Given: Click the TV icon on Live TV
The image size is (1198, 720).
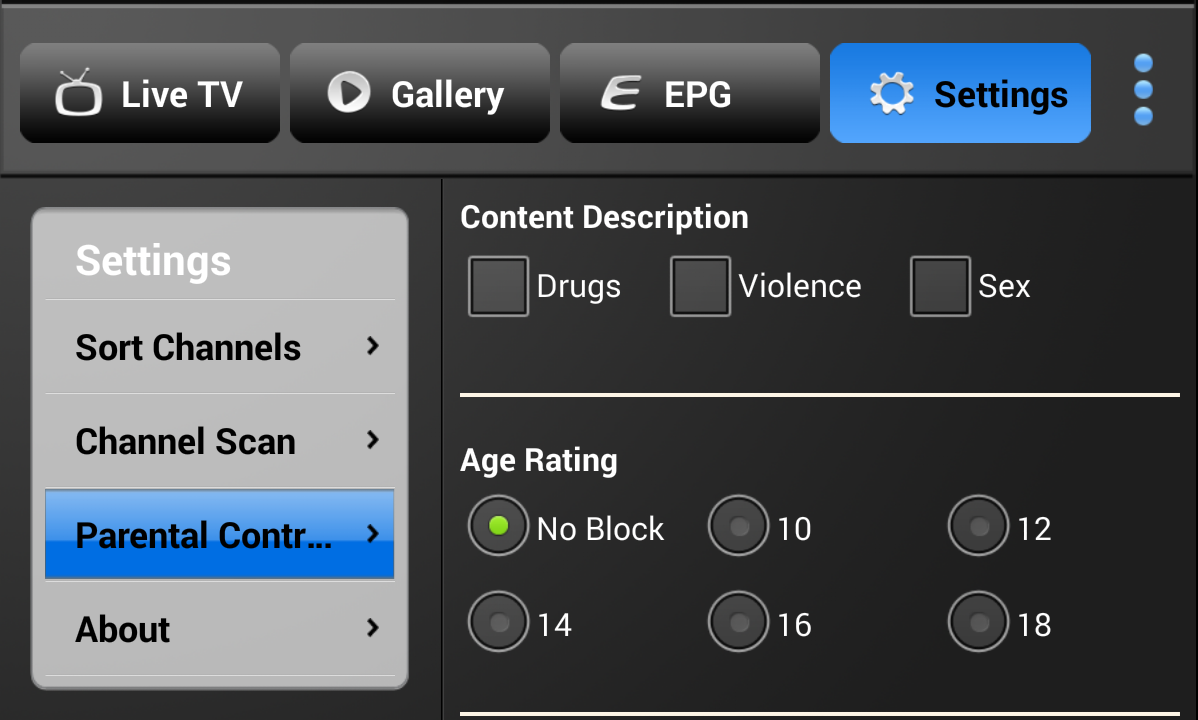Looking at the screenshot, I should (x=76, y=92).
